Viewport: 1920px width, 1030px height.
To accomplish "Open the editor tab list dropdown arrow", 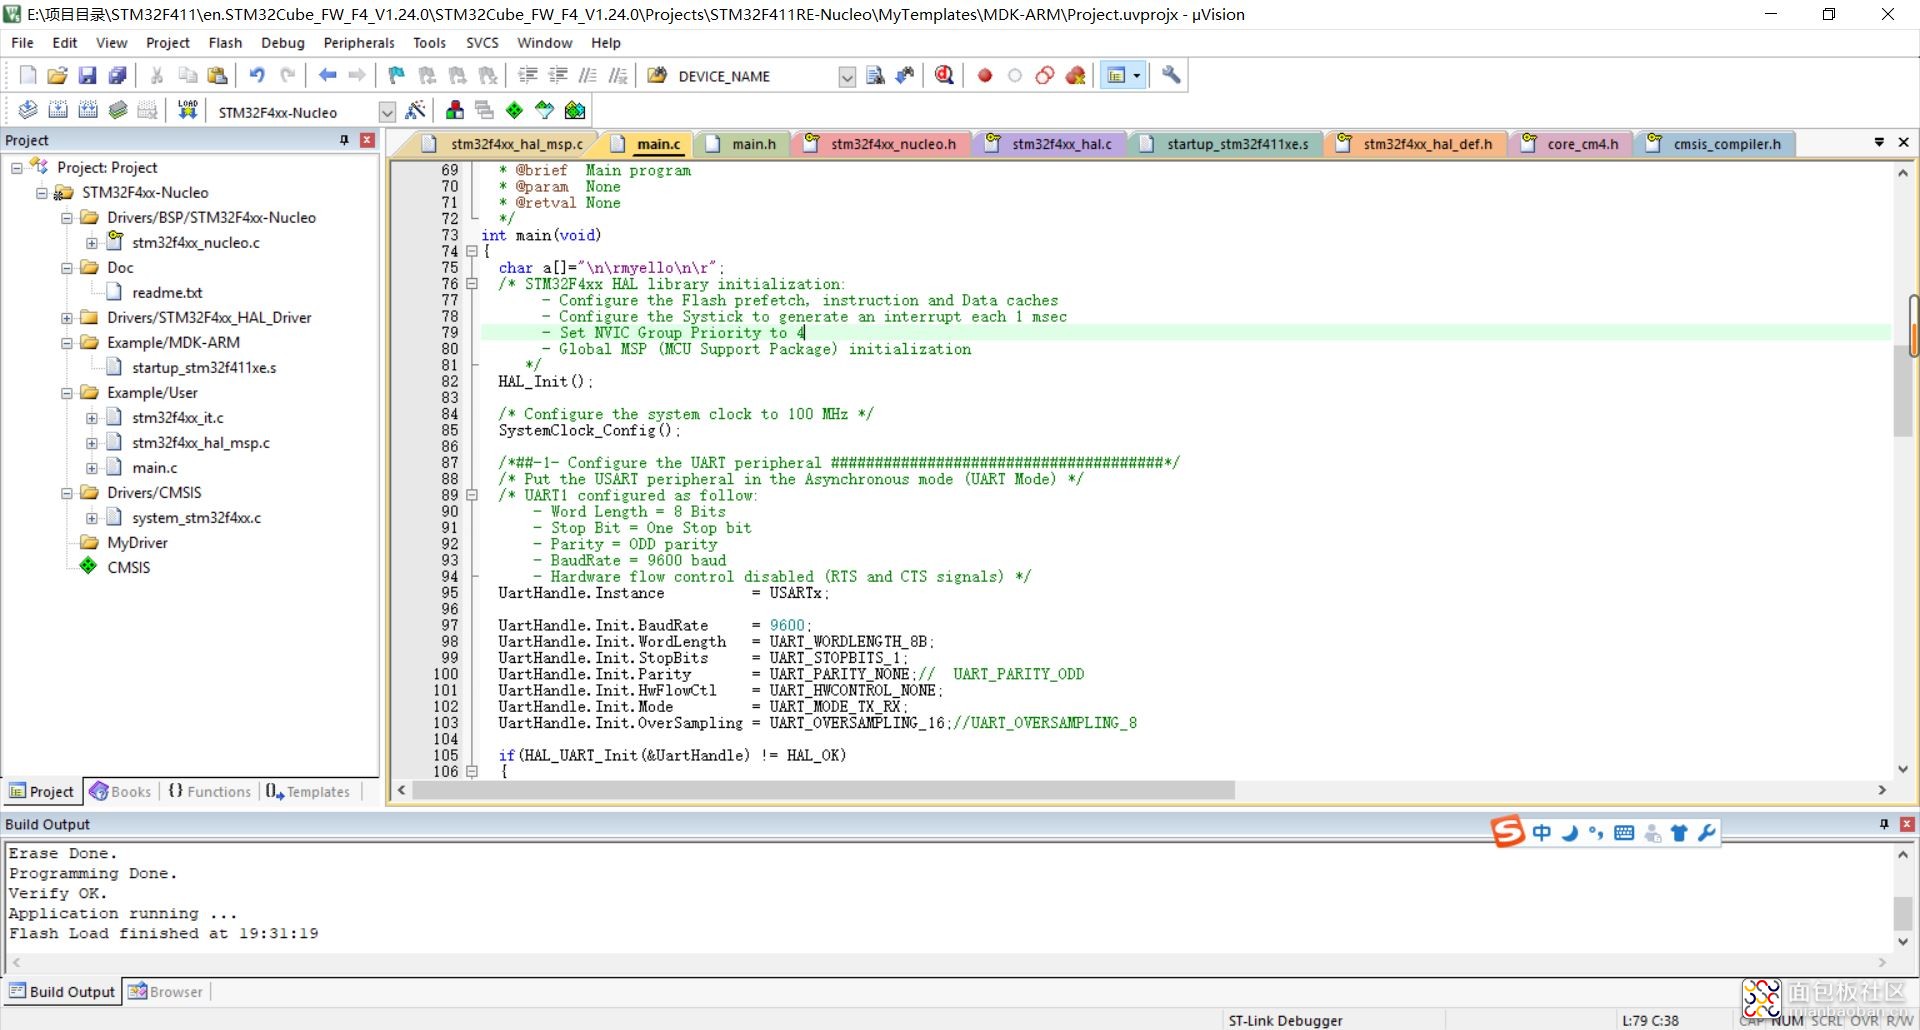I will [x=1879, y=143].
